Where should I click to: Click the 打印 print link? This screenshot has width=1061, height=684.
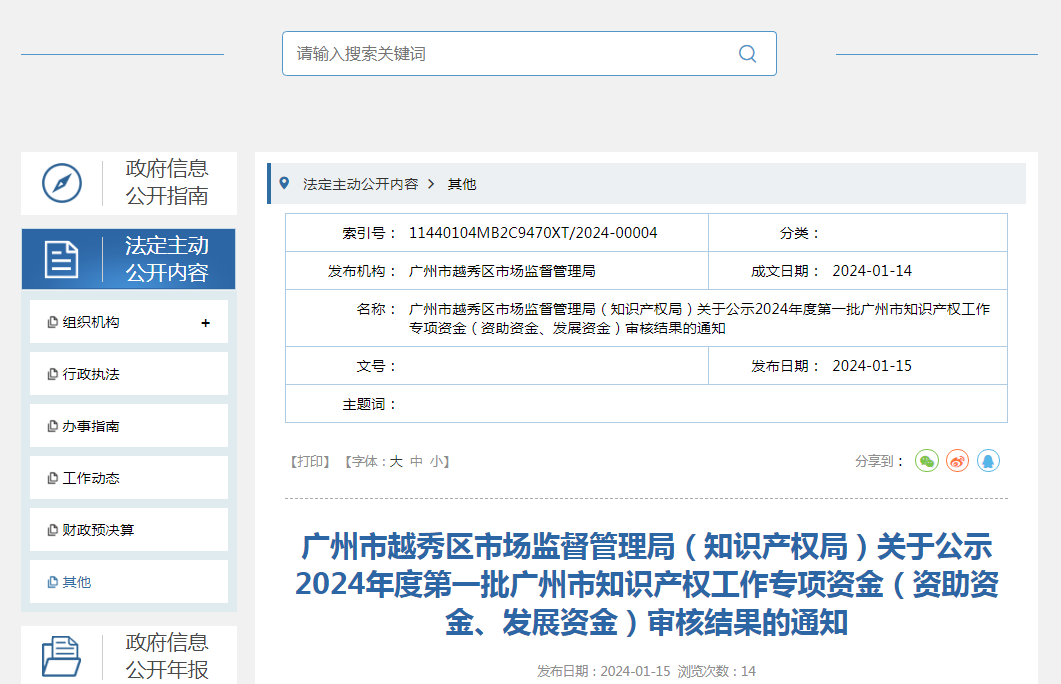tap(310, 461)
